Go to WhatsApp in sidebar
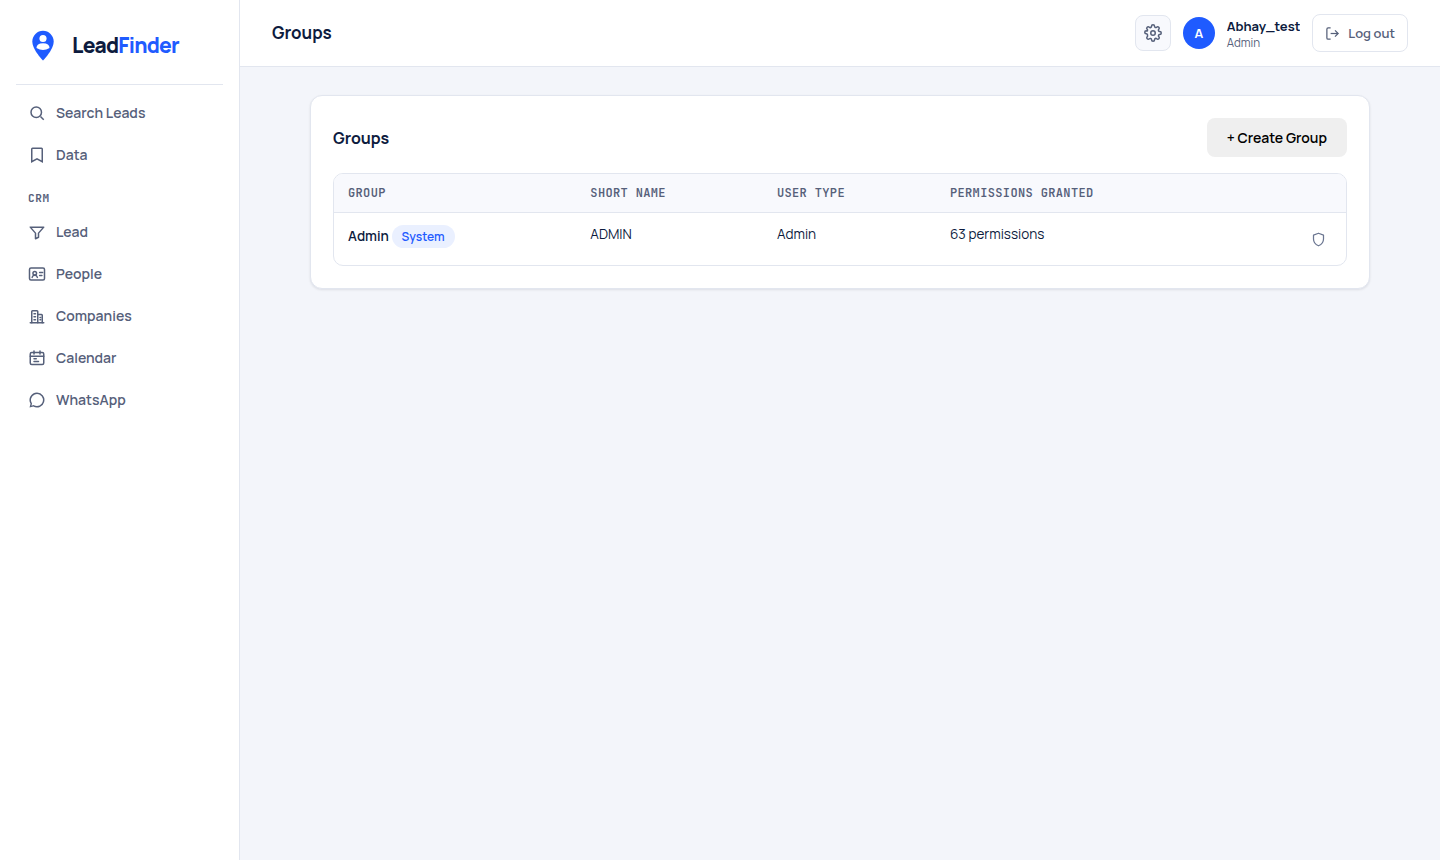 pyautogui.click(x=120, y=400)
